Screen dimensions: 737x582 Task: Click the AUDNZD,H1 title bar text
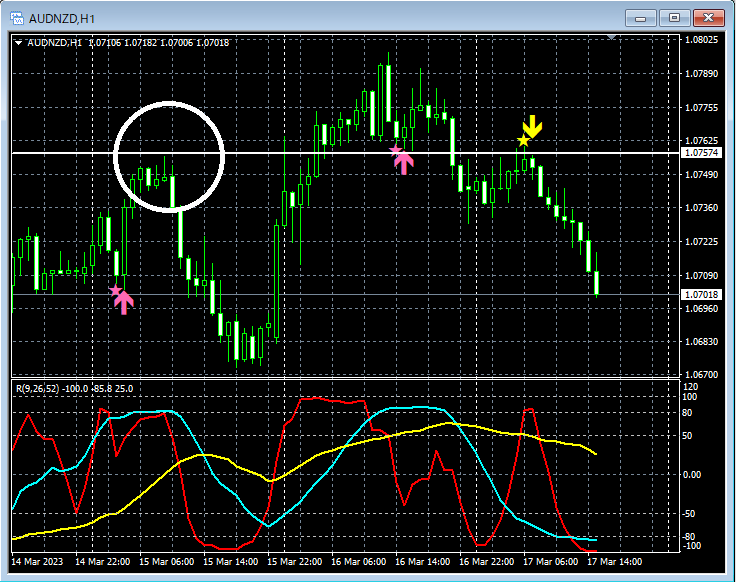click(62, 19)
